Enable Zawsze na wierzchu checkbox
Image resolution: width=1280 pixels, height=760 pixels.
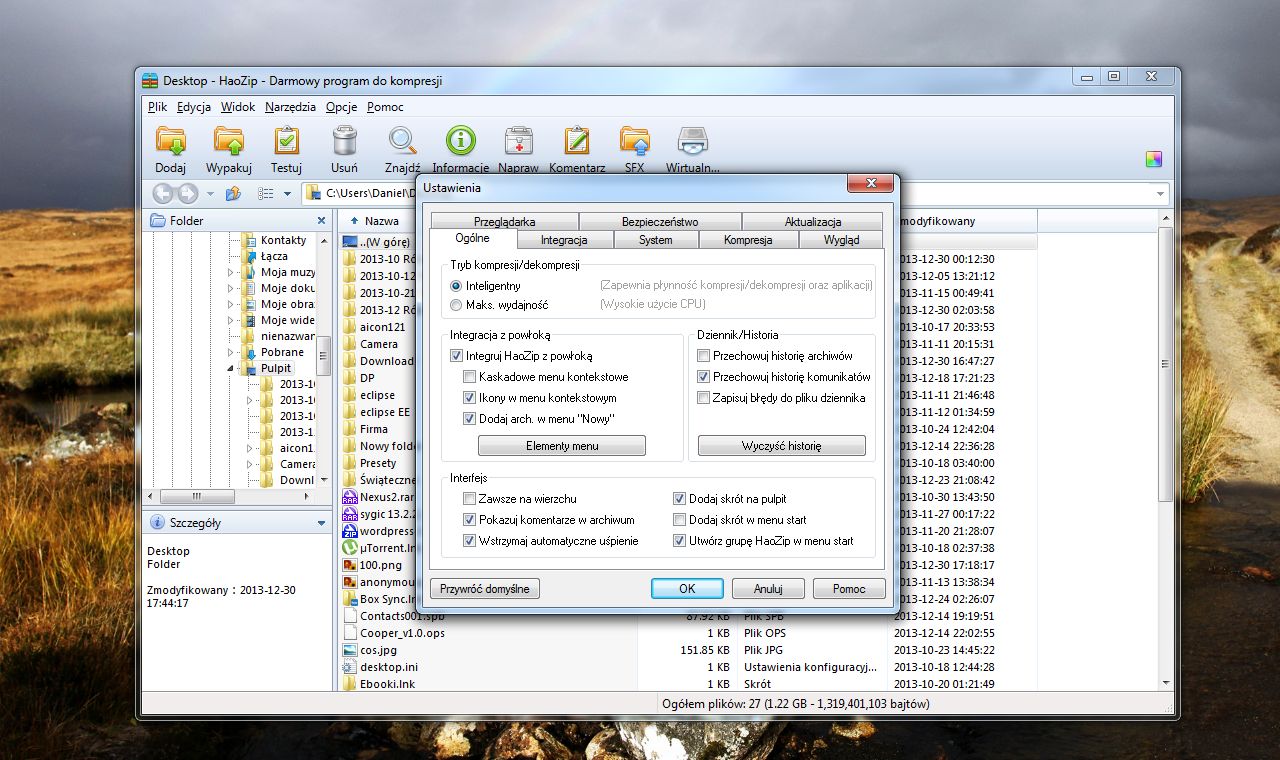(470, 499)
